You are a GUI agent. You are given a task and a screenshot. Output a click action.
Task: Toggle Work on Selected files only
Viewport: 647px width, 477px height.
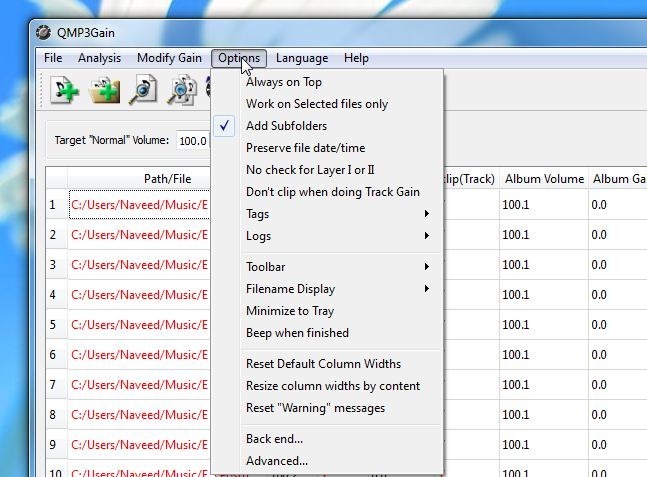tap(327, 104)
